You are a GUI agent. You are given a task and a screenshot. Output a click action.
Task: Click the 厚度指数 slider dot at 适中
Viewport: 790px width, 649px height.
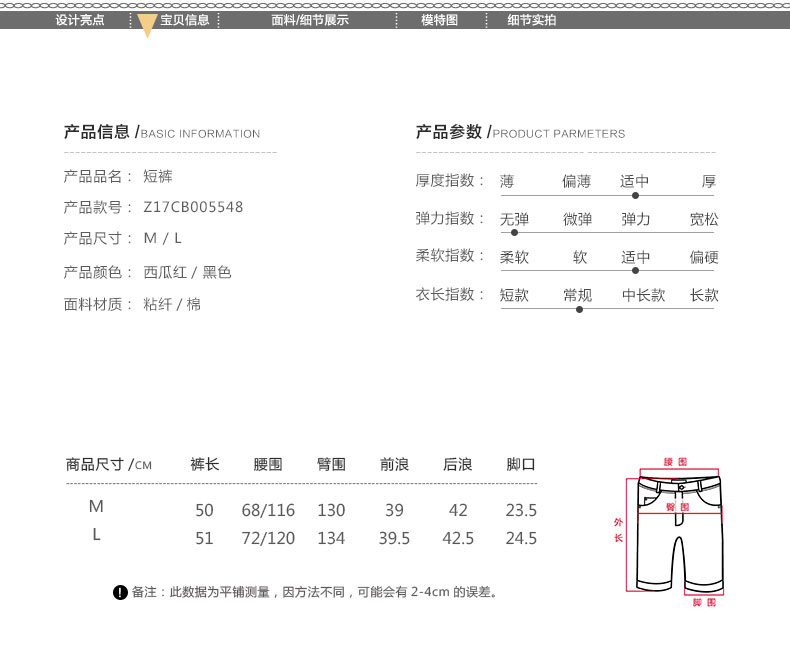(635, 196)
